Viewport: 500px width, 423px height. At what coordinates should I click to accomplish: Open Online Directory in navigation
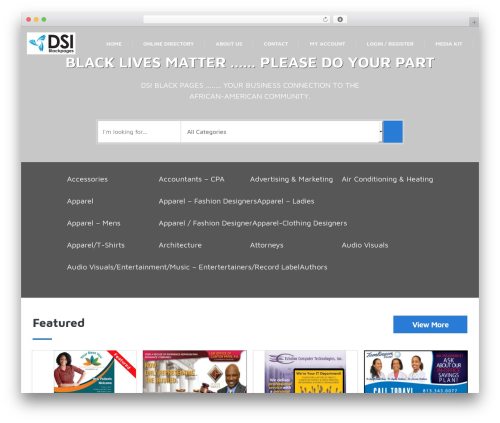coord(168,44)
